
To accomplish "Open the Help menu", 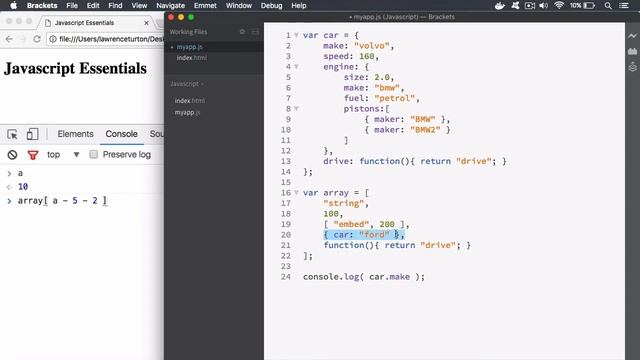I will (x=299, y=5).
